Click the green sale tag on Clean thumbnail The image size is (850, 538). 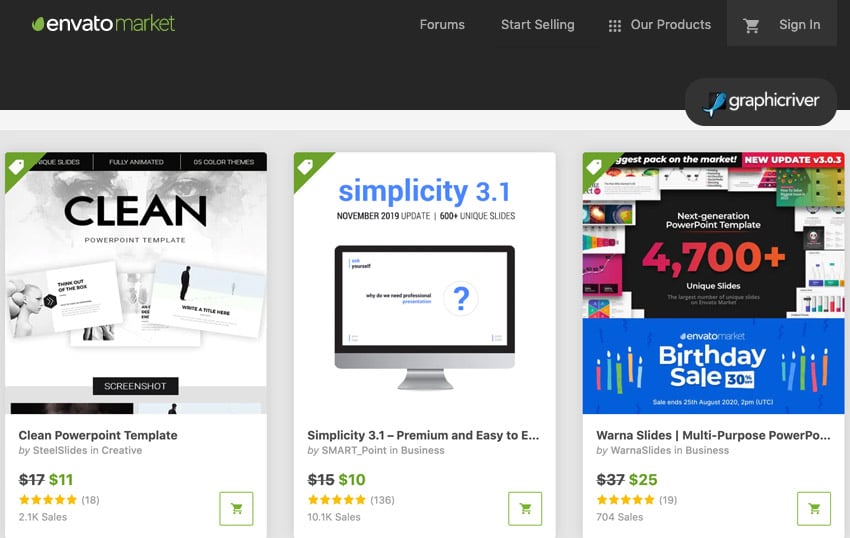(18, 166)
